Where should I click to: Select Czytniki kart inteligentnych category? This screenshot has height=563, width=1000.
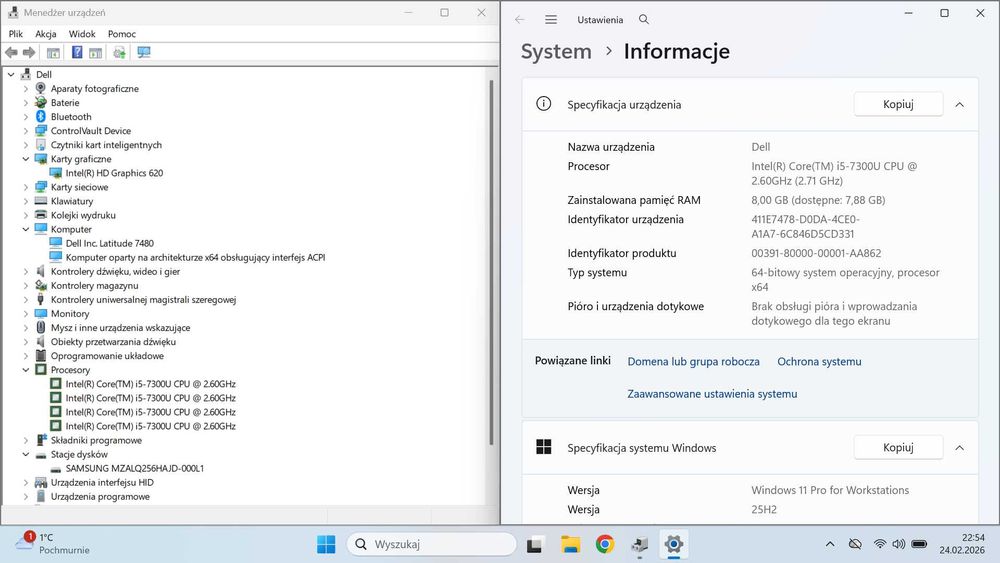(107, 145)
